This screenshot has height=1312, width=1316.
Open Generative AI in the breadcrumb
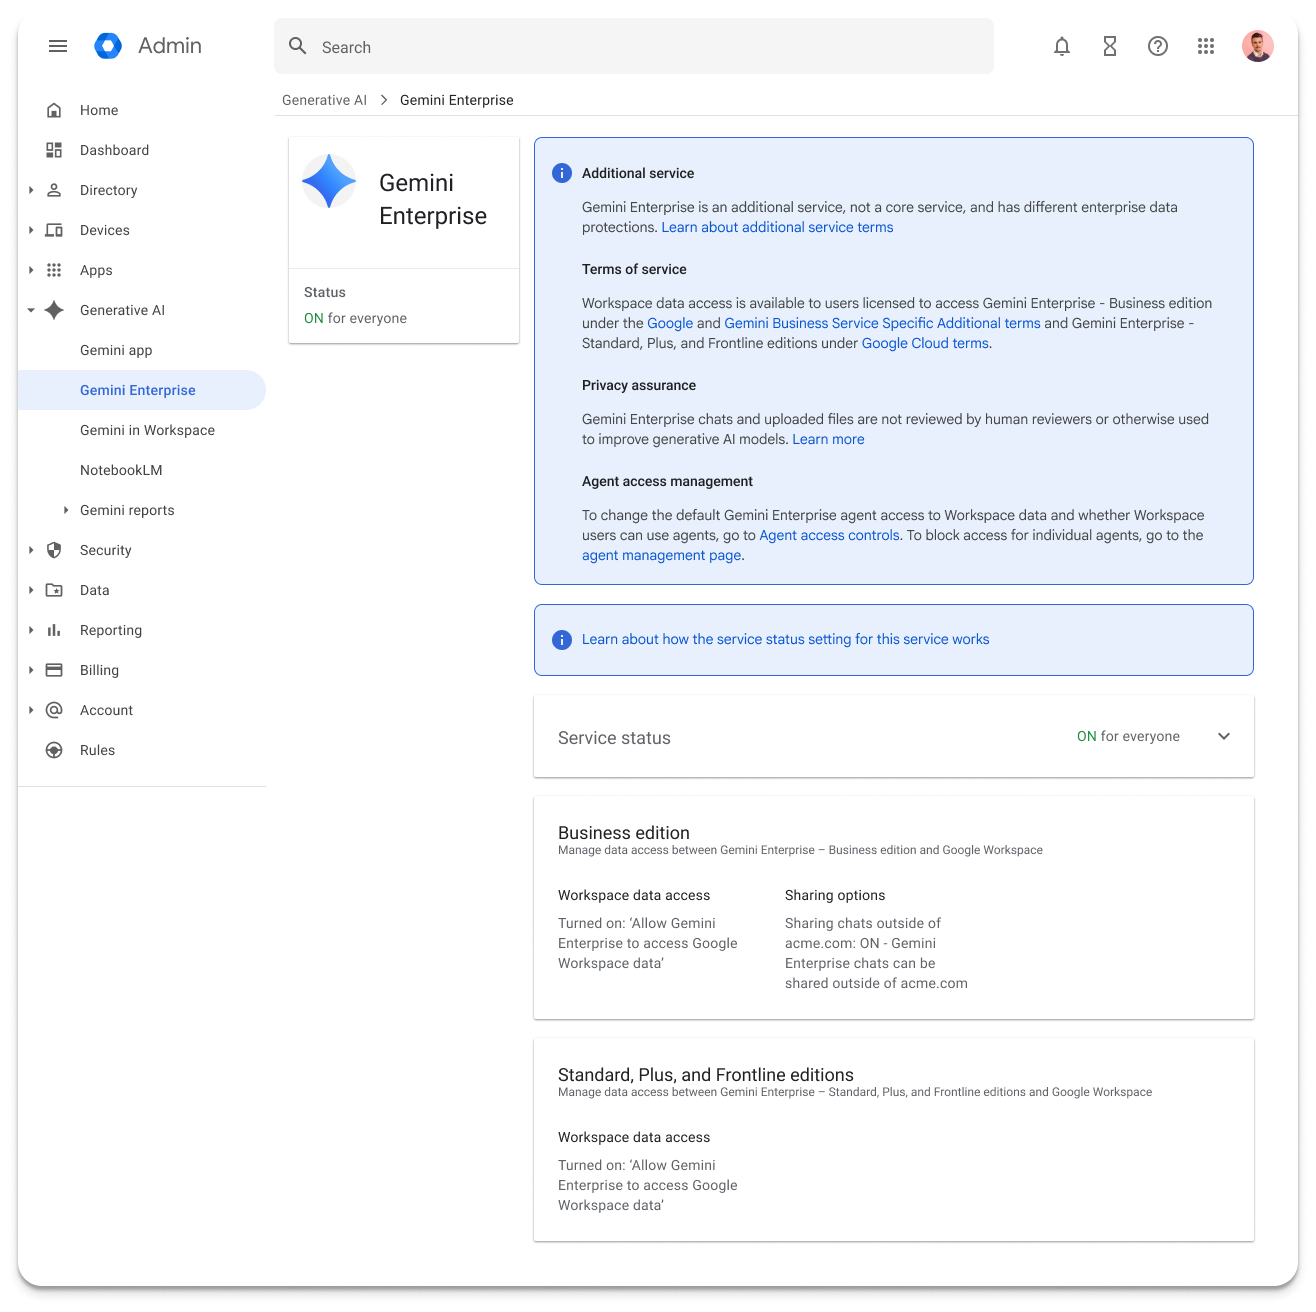(x=324, y=100)
